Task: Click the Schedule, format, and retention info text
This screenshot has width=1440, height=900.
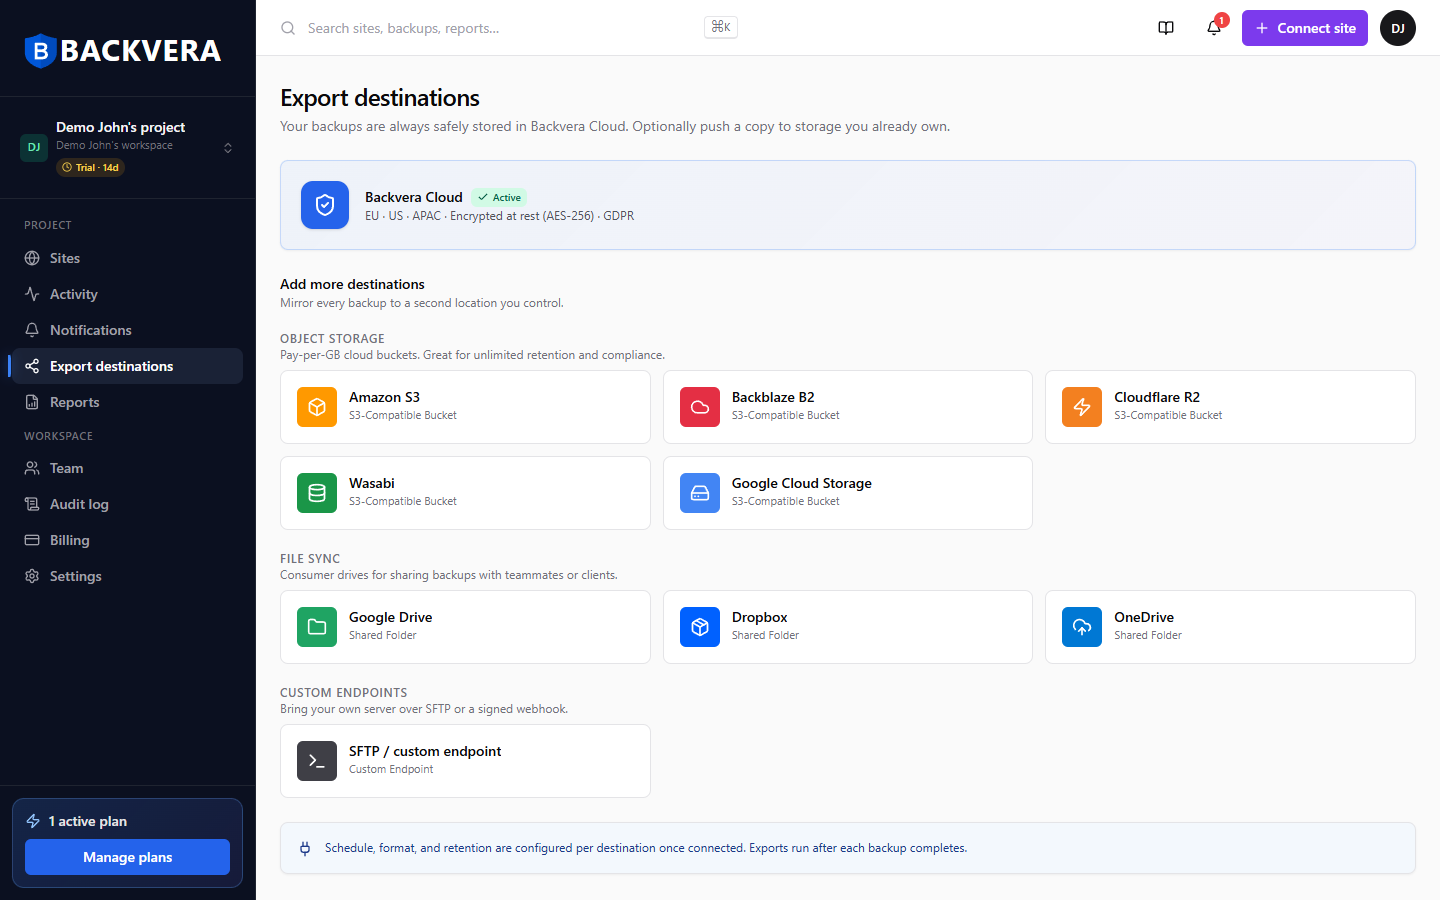Action: coord(646,848)
